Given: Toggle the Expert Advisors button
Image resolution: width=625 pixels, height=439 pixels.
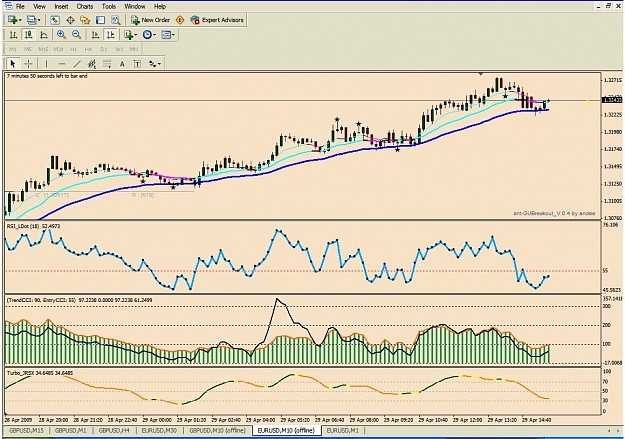Looking at the screenshot, I should click(217, 20).
